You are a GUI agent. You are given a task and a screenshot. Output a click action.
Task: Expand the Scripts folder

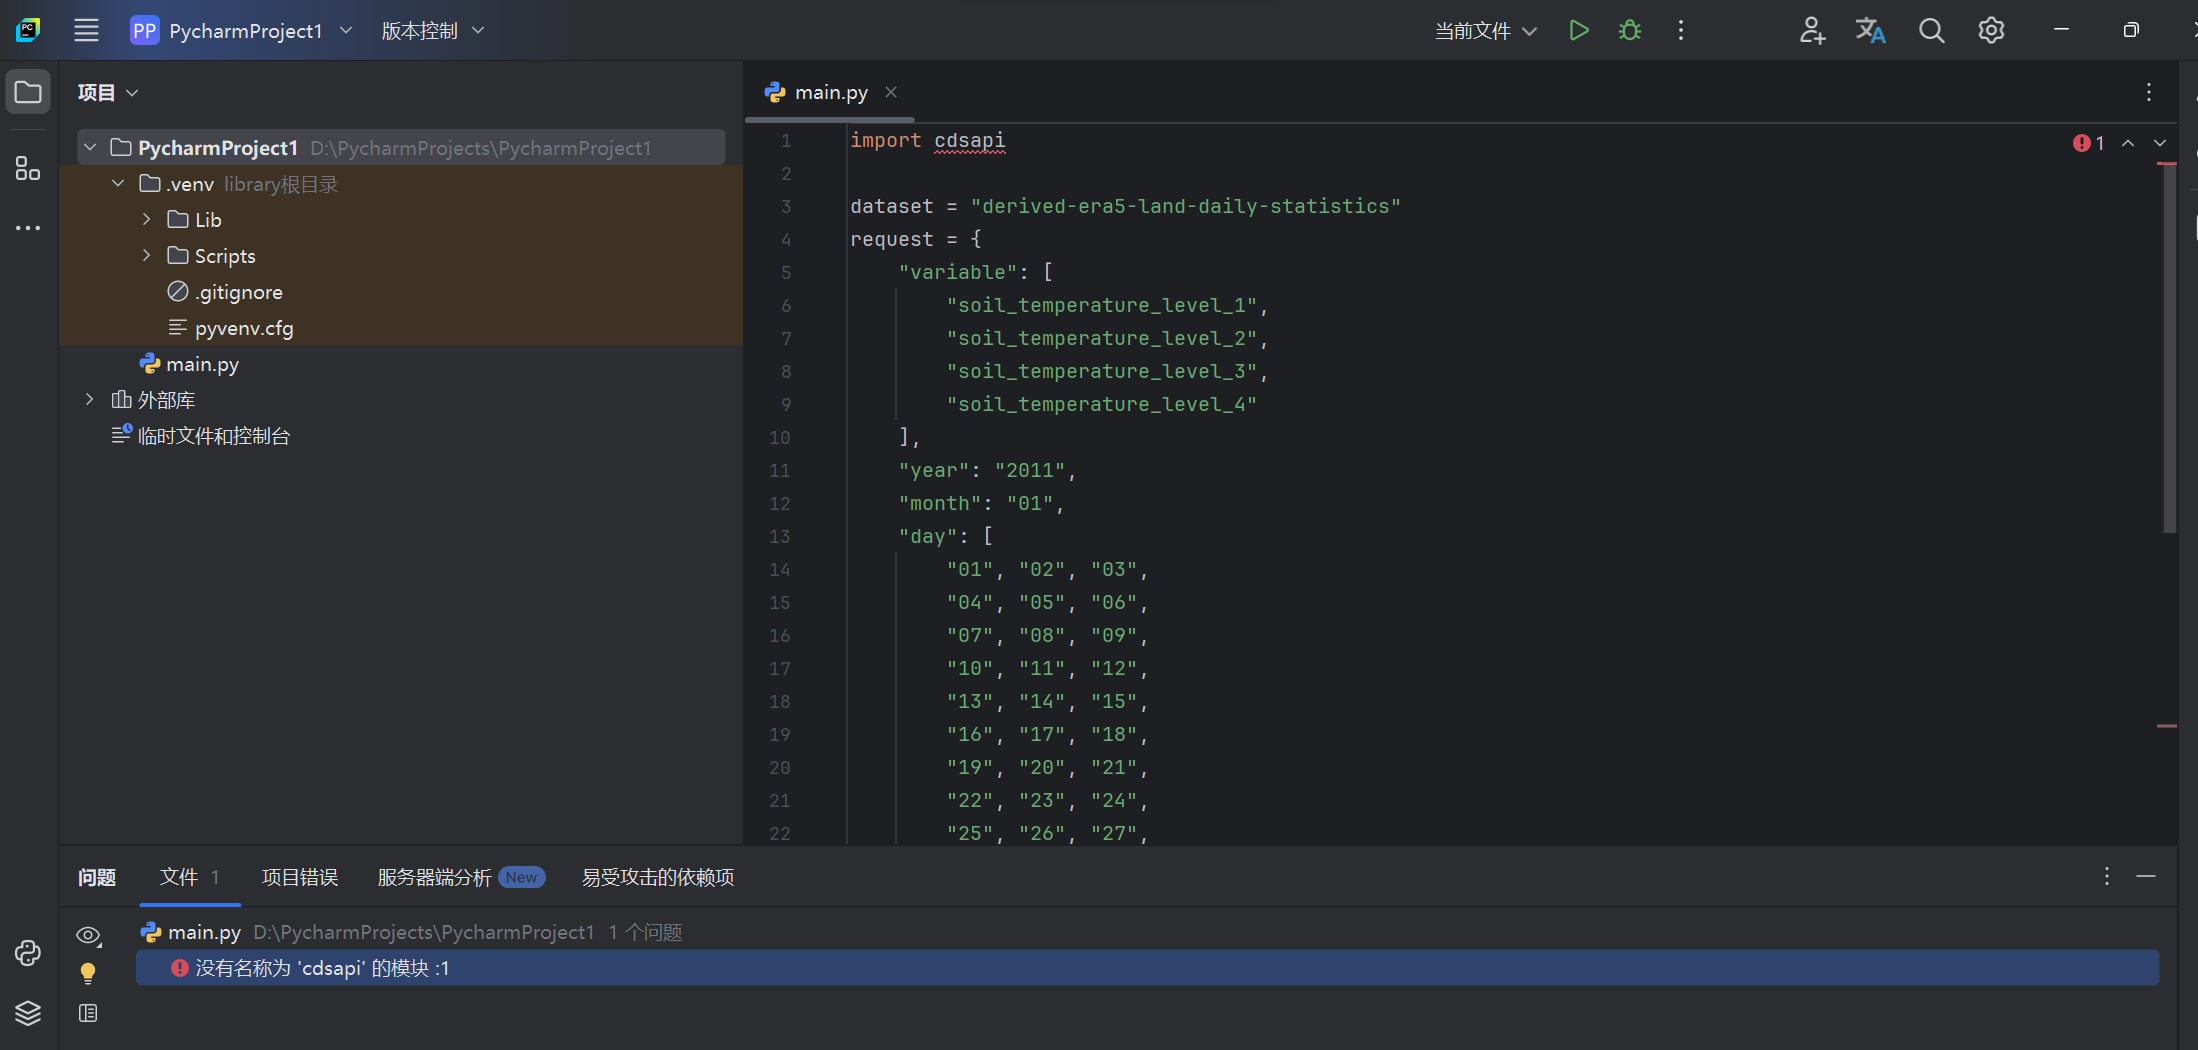point(146,255)
